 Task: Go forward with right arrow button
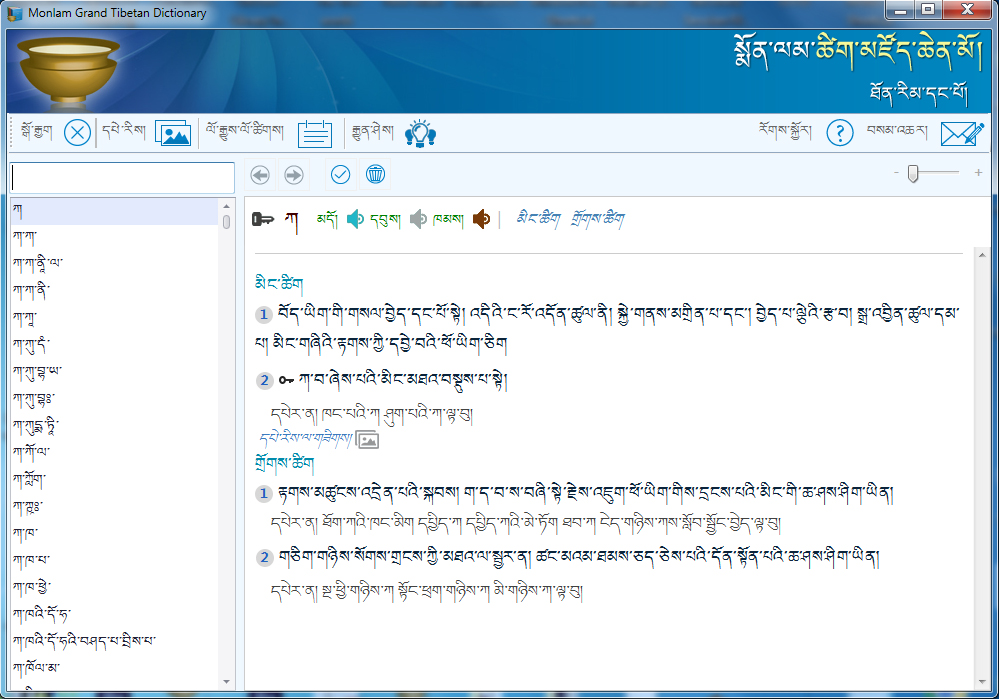tap(294, 175)
